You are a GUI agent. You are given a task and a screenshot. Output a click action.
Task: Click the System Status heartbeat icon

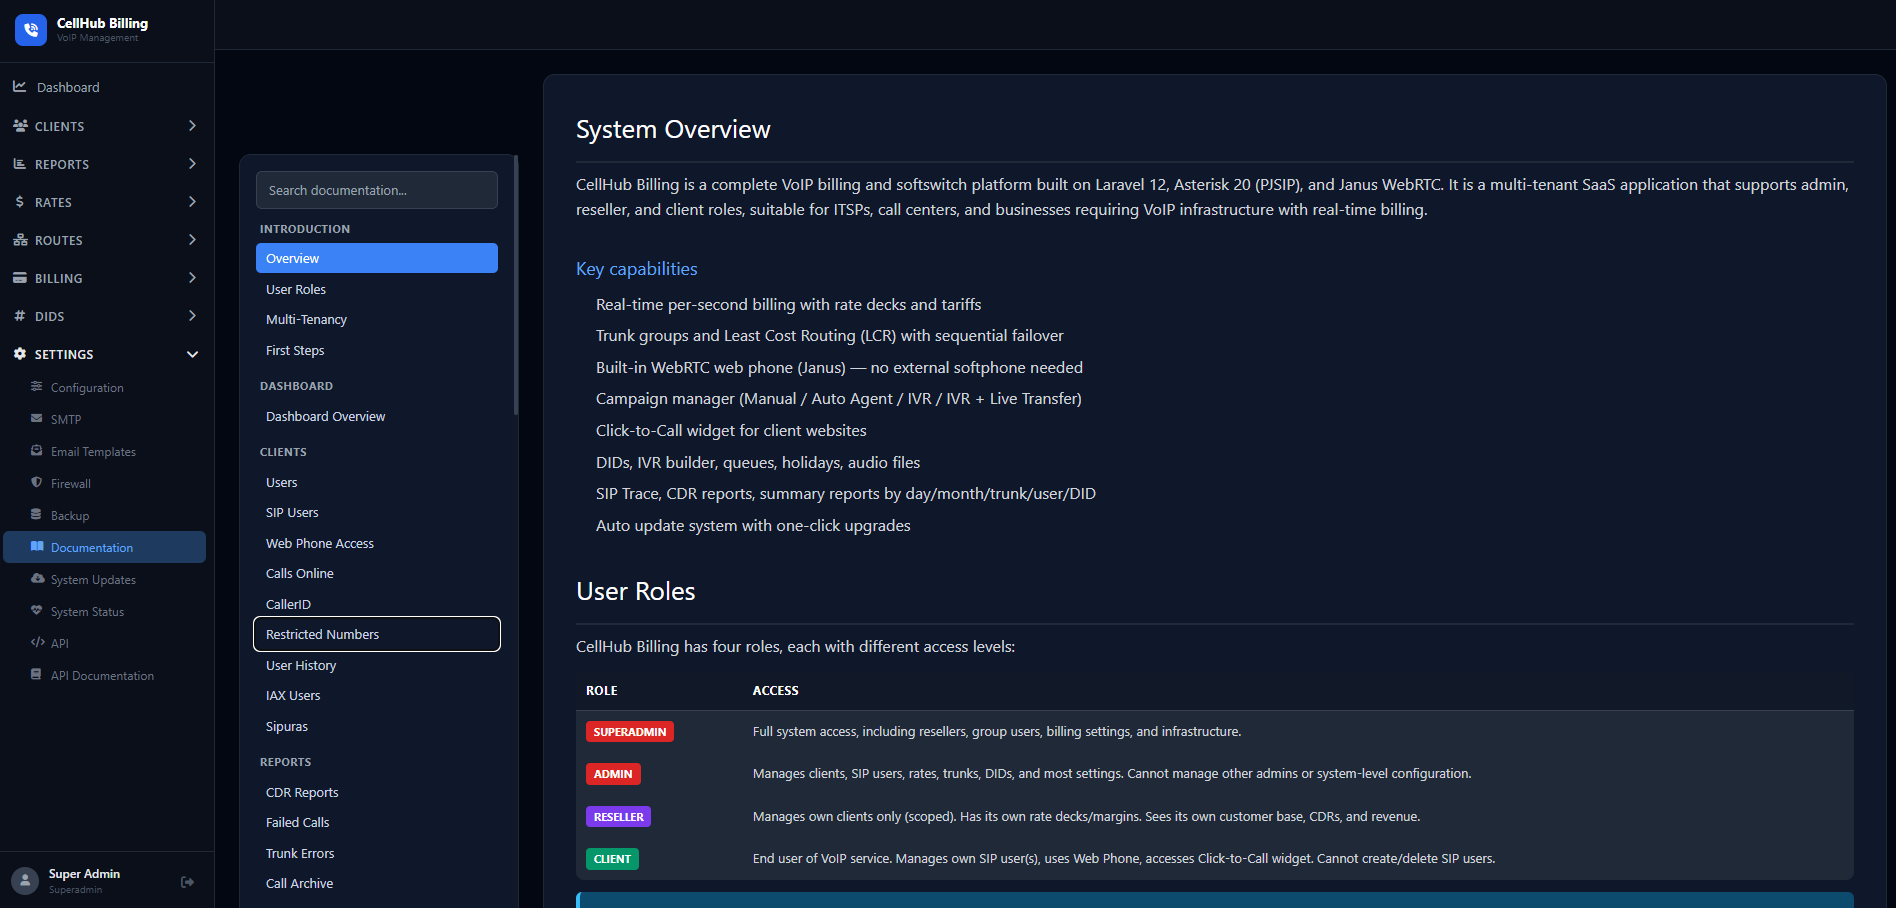pos(37,611)
